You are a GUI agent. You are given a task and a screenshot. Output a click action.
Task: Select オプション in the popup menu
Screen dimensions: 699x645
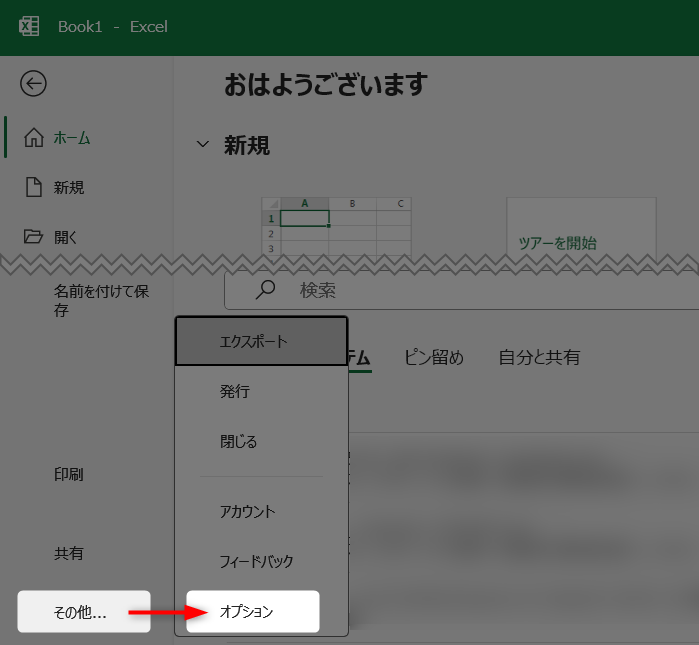tap(253, 612)
